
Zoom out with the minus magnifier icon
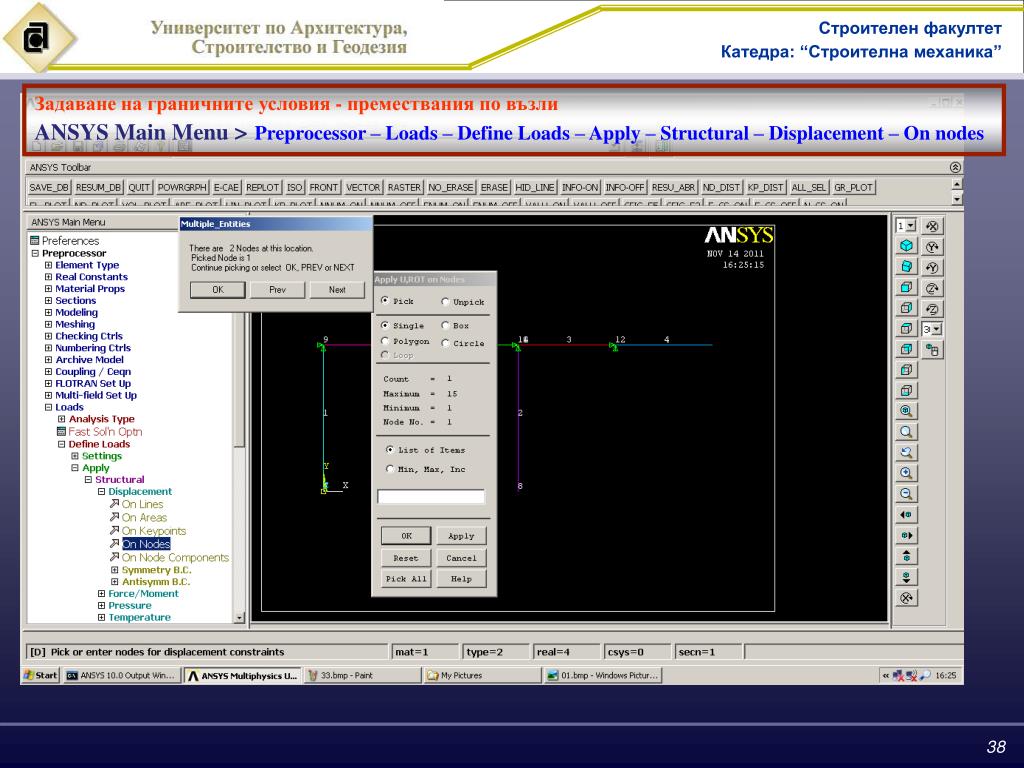pos(906,494)
